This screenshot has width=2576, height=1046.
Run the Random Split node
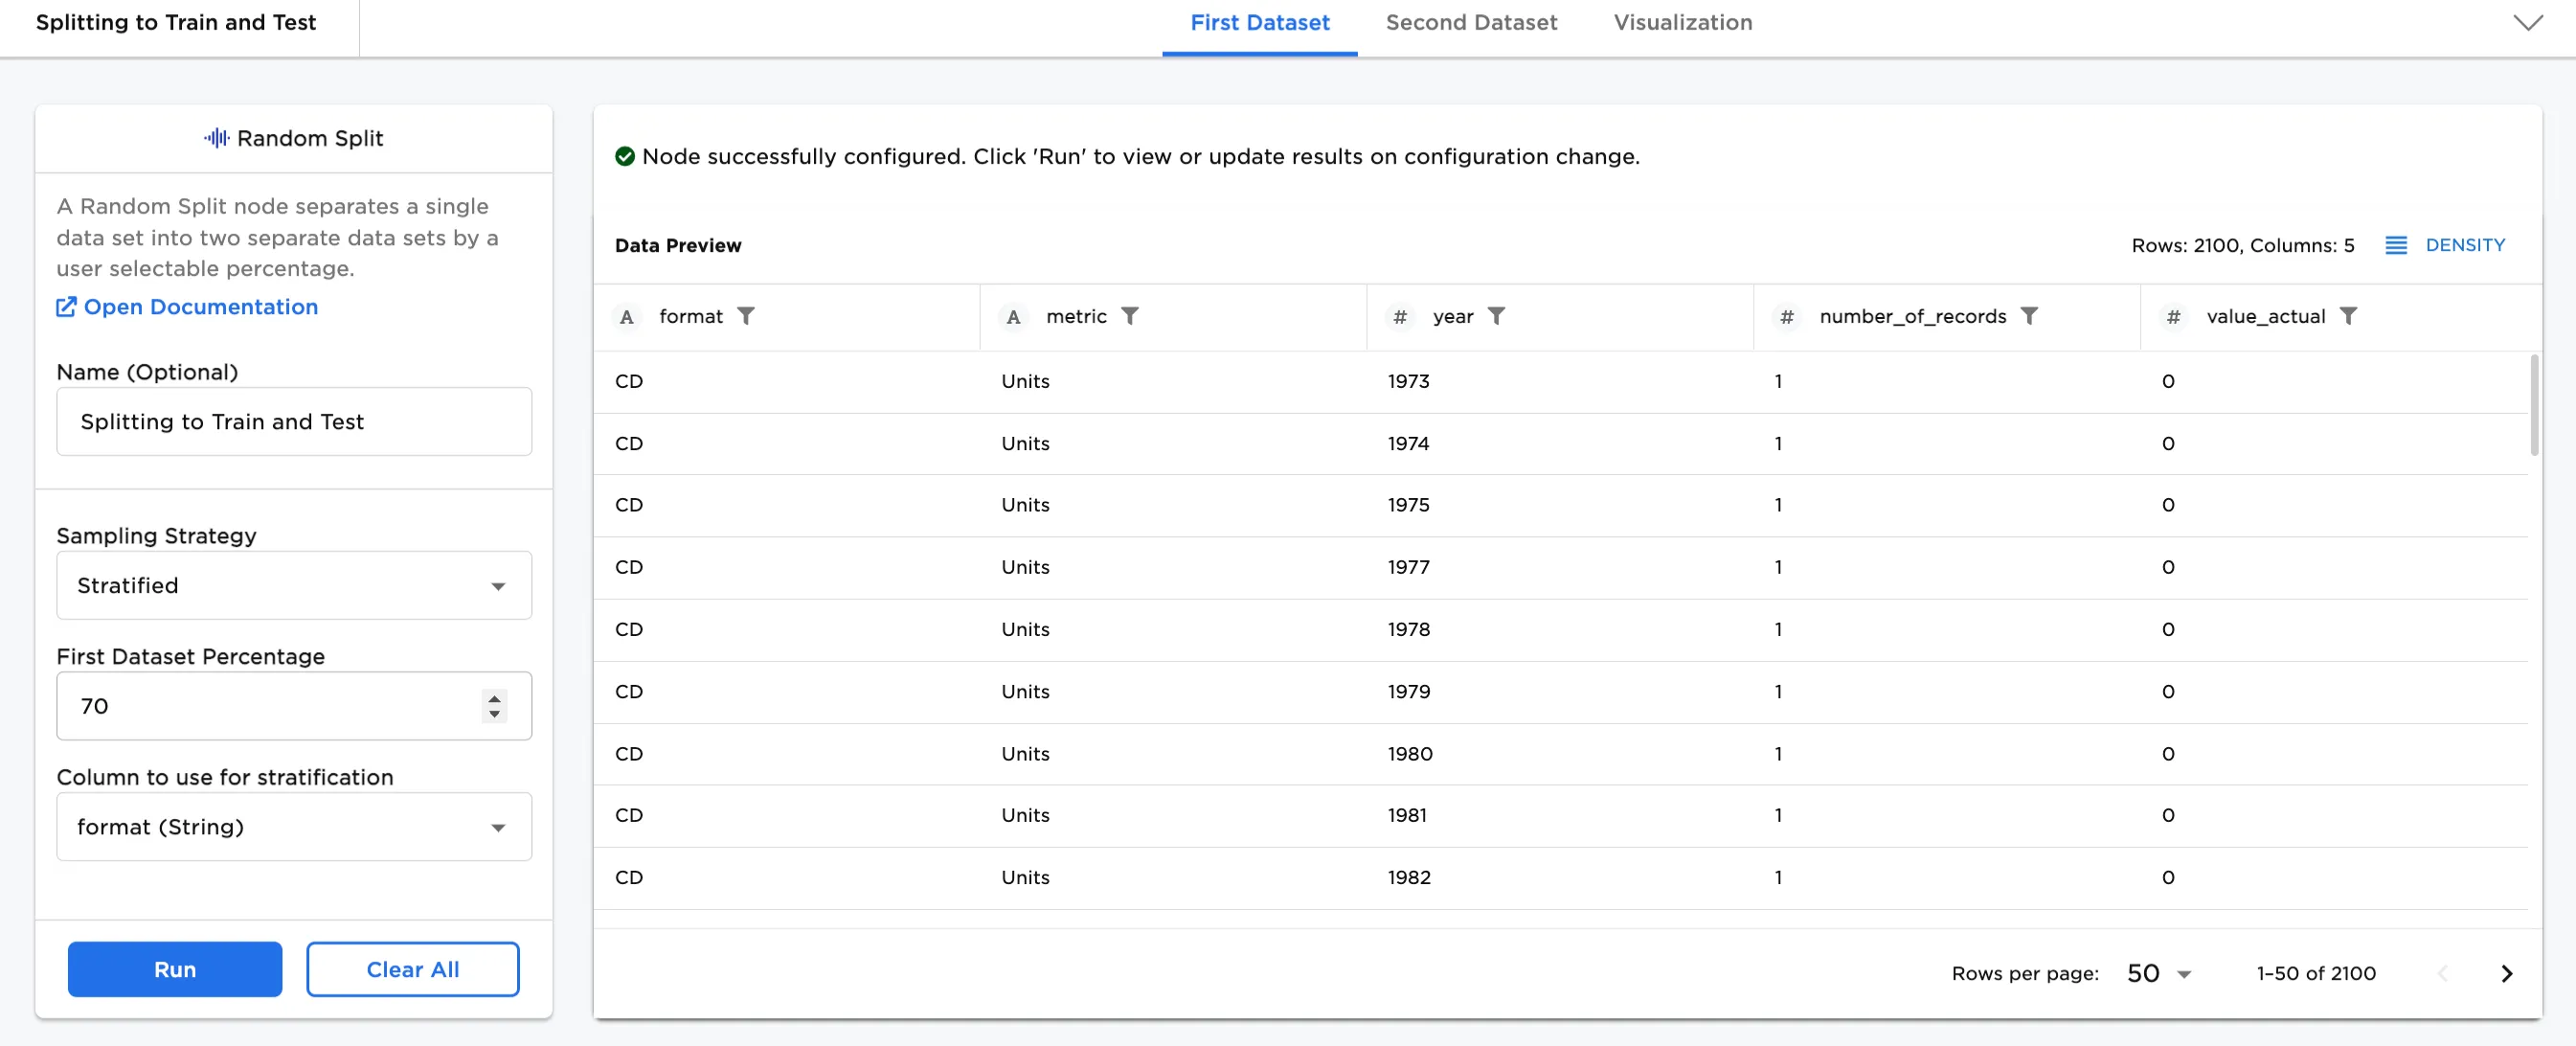pos(174,969)
